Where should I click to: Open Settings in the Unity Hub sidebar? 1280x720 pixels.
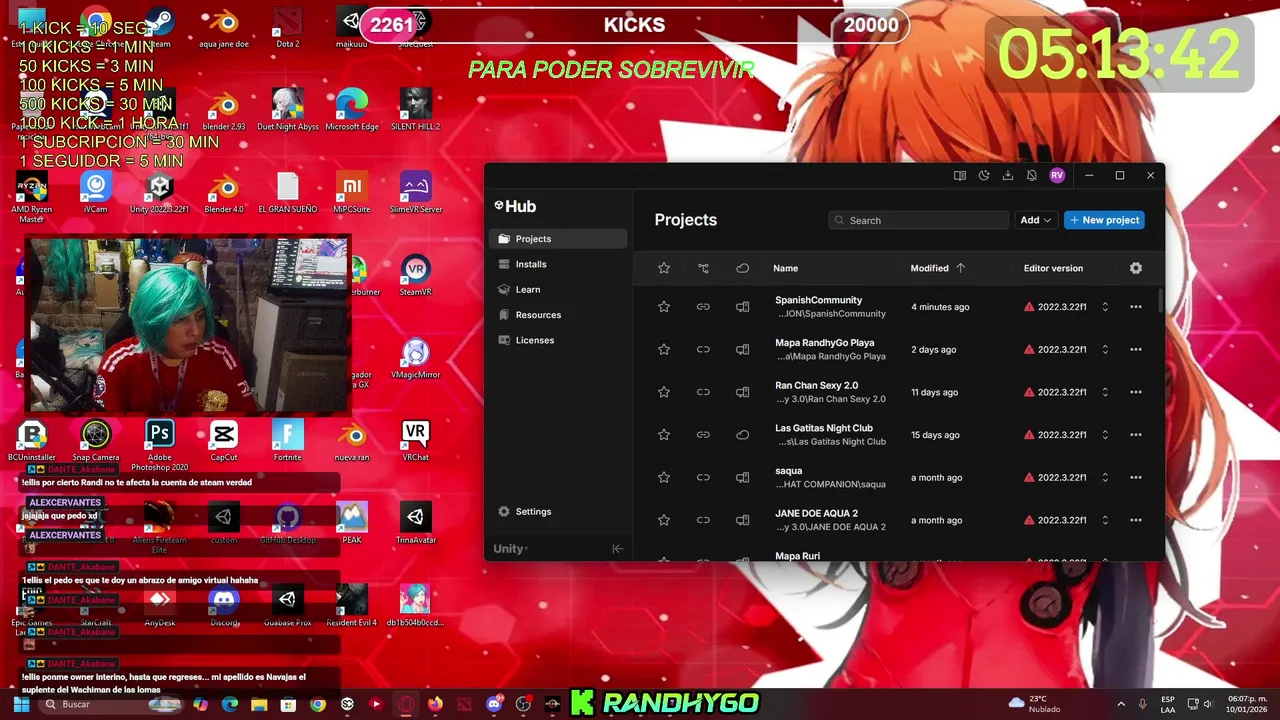(x=558, y=511)
